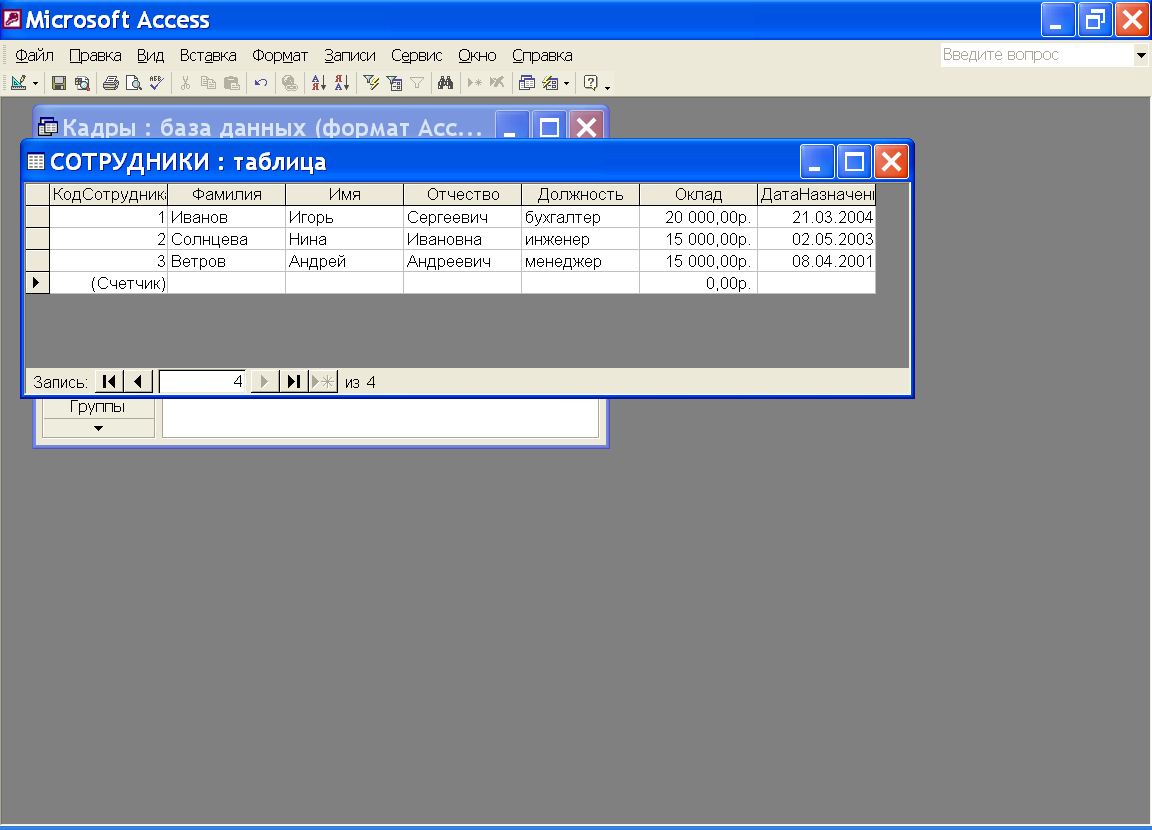Go to last record navigation button
Image resolution: width=1152 pixels, height=830 pixels.
click(x=294, y=382)
